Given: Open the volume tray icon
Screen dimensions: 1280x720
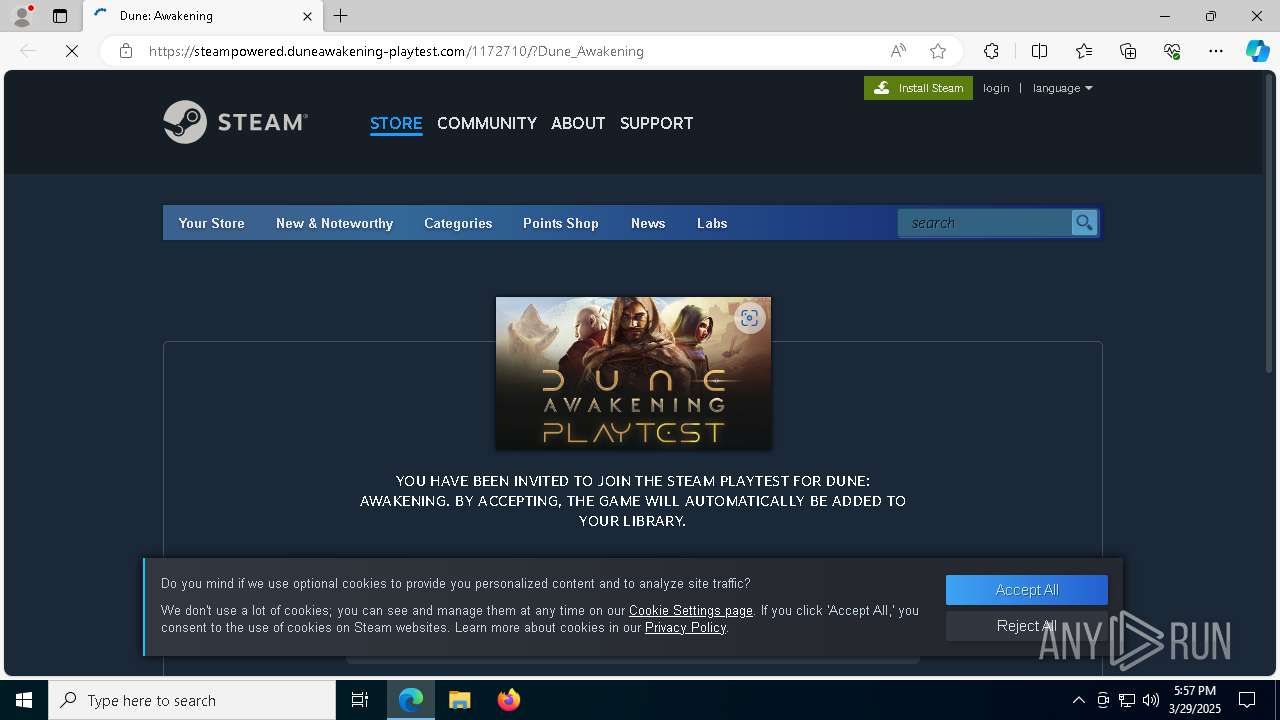Looking at the screenshot, I should [1151, 700].
